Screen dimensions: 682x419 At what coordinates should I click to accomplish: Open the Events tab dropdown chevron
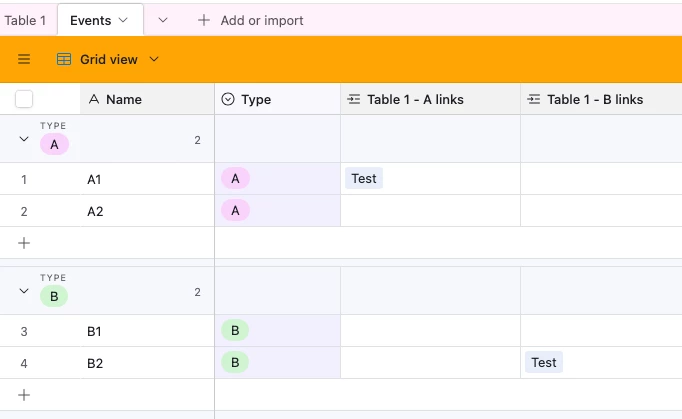[123, 20]
